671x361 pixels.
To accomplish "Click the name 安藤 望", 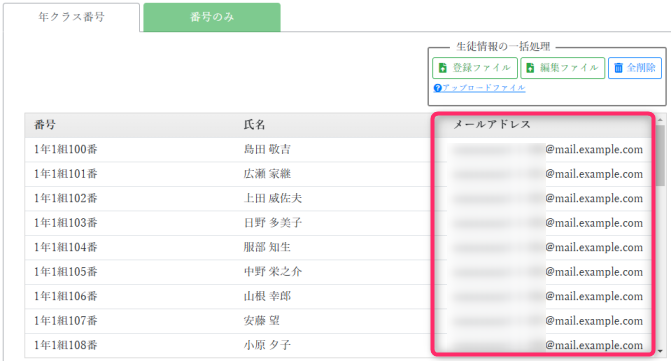I will coord(261,321).
